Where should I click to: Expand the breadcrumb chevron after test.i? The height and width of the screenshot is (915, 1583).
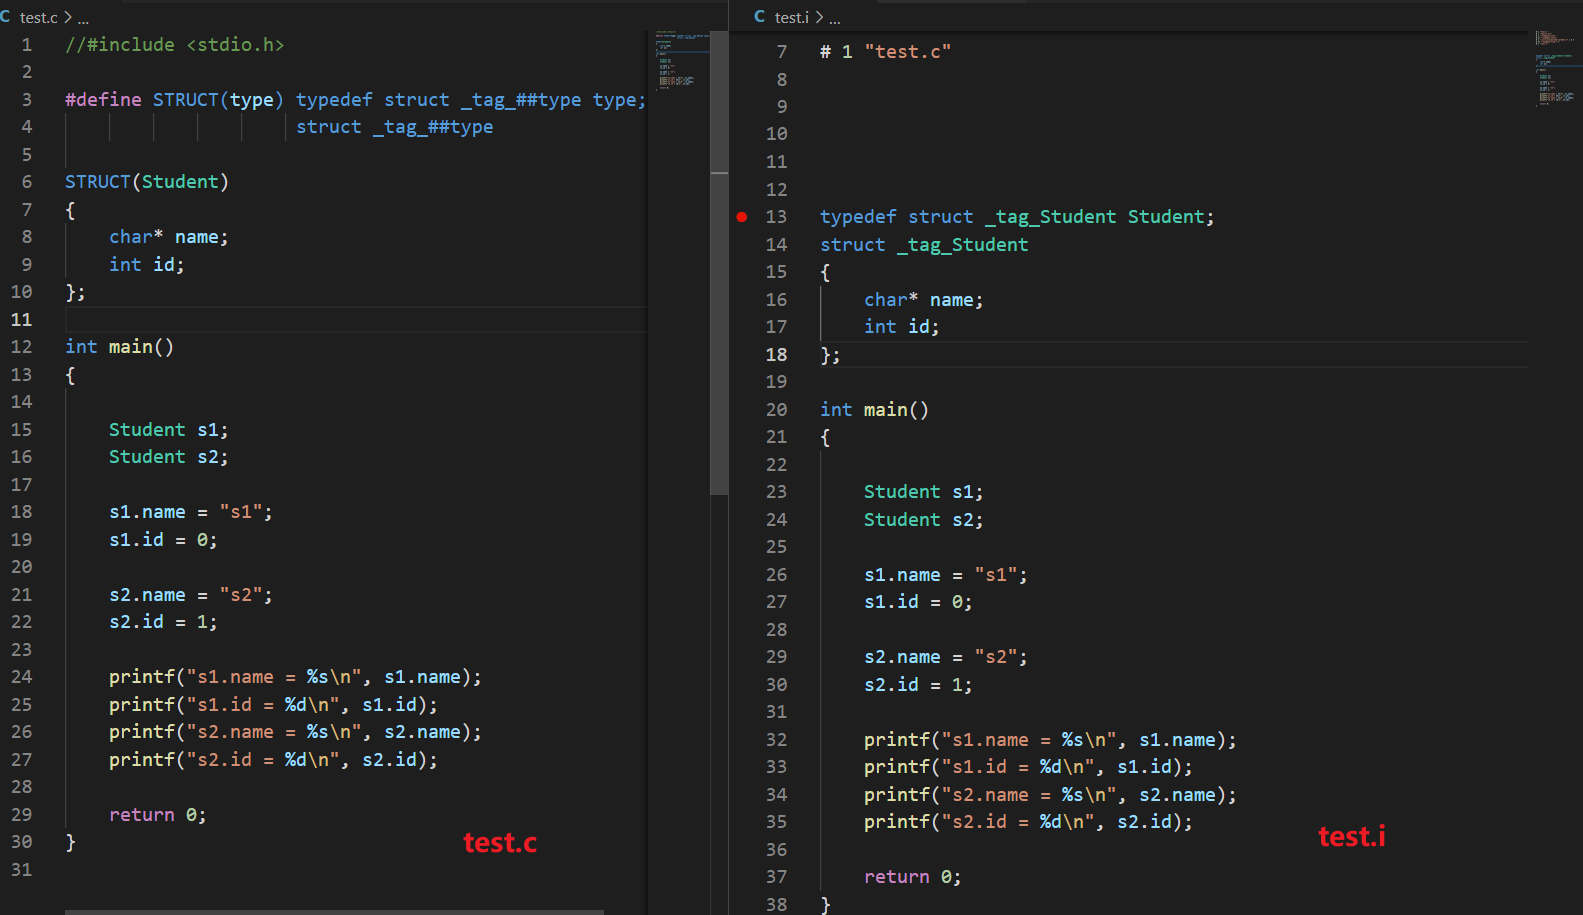point(819,18)
